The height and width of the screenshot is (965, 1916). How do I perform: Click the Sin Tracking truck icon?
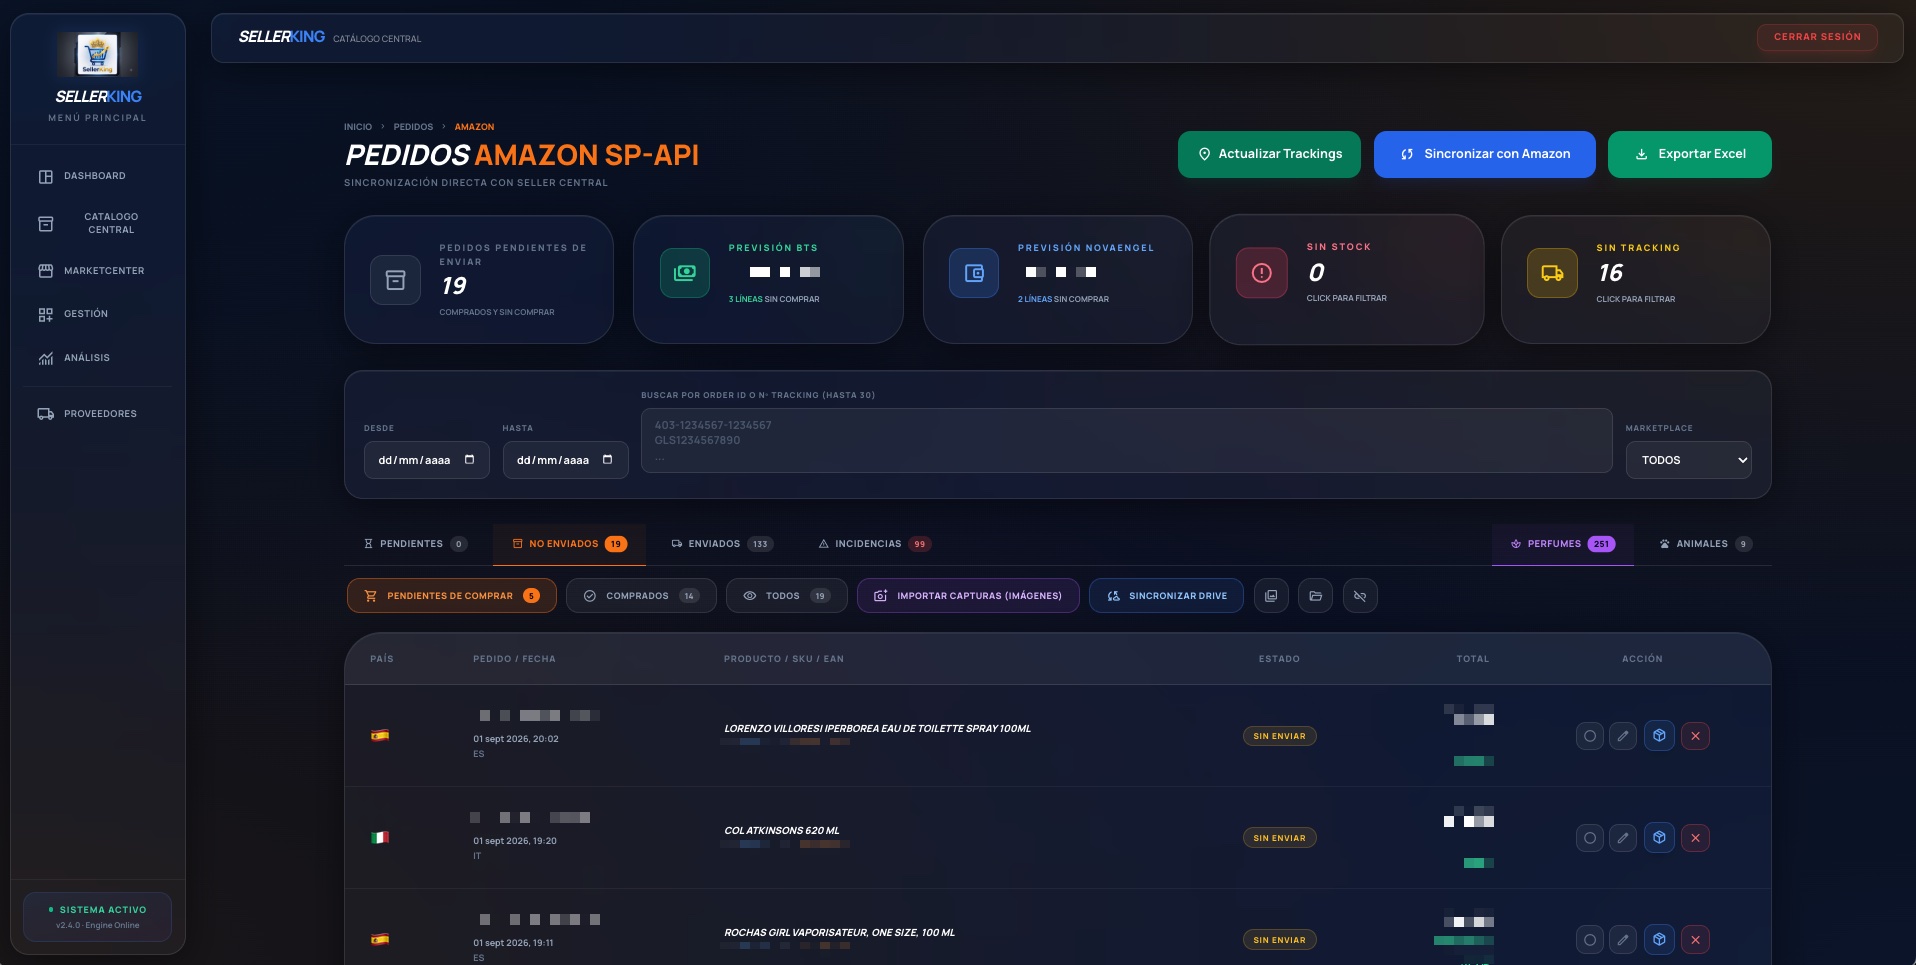[x=1552, y=273]
